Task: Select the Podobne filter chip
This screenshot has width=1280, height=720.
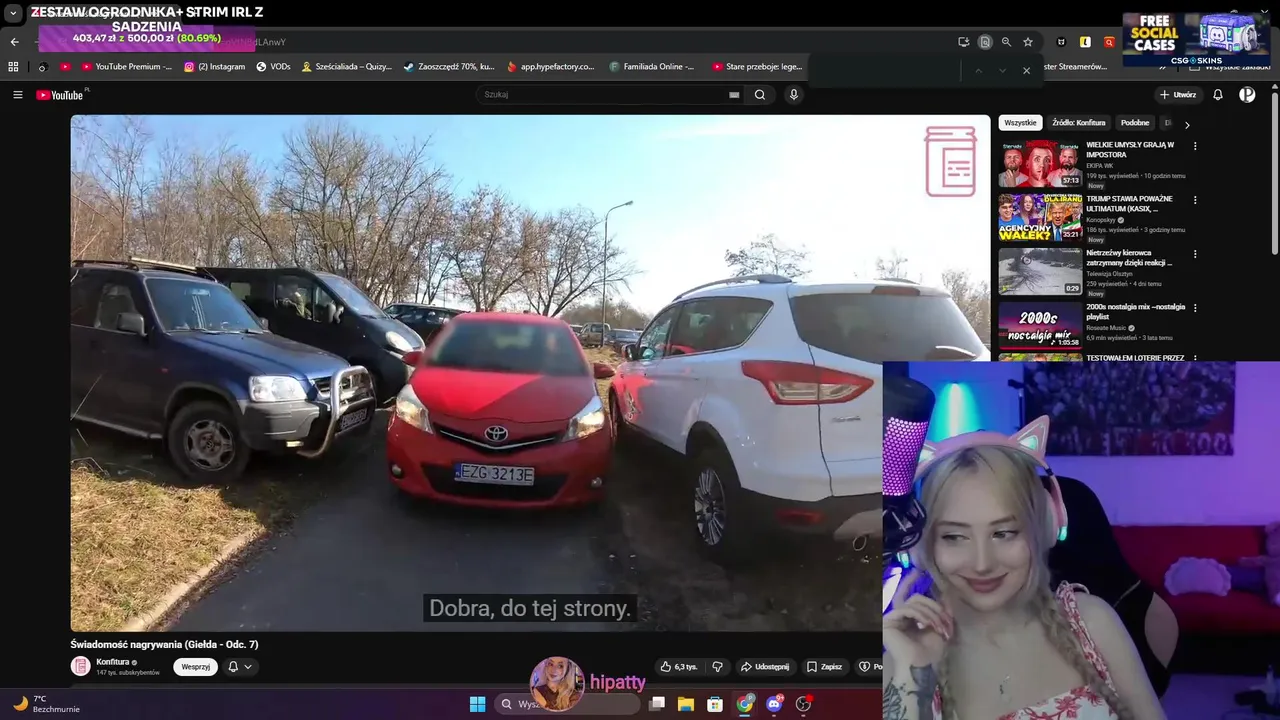Action: [x=1135, y=123]
